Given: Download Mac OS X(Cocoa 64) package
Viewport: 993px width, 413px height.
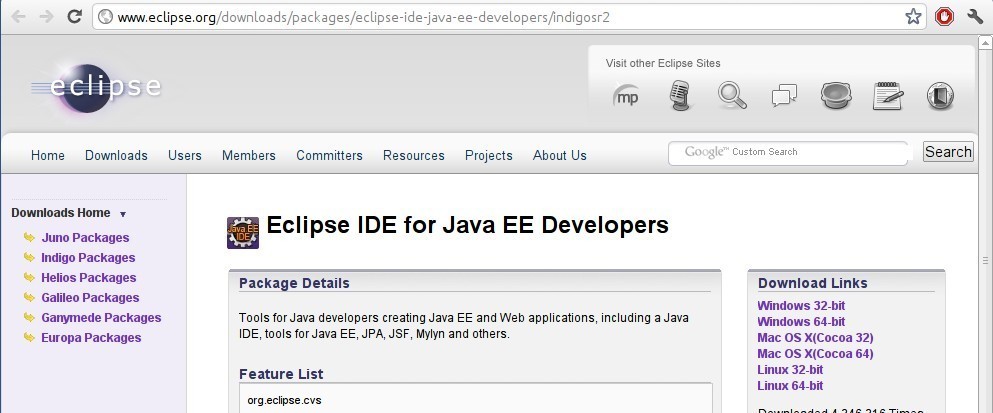Looking at the screenshot, I should 815,353.
